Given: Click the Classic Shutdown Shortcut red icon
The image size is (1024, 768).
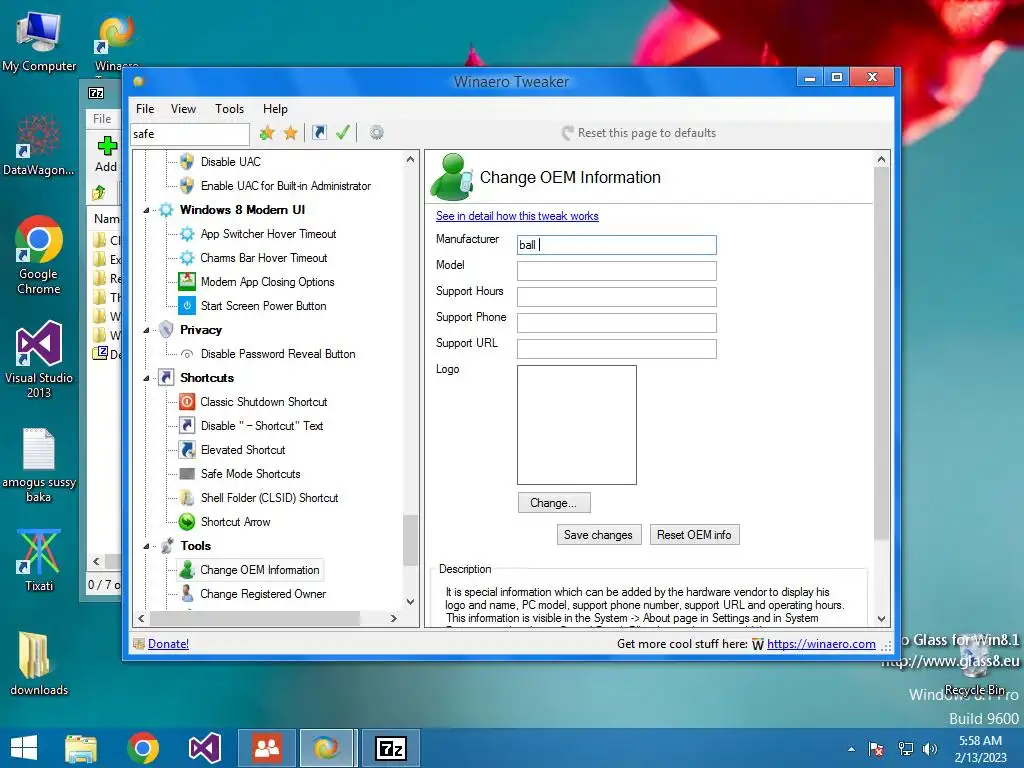Looking at the screenshot, I should click(187, 402).
